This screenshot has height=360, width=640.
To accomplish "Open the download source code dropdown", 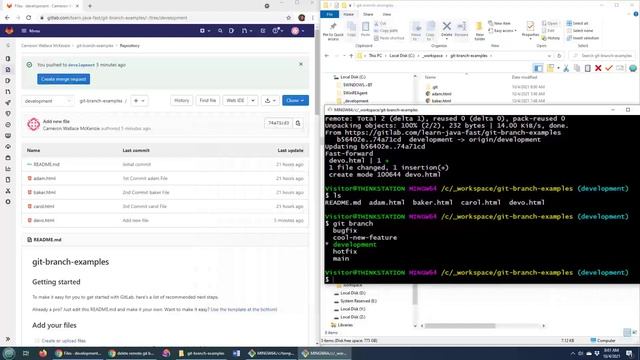I will click(271, 101).
